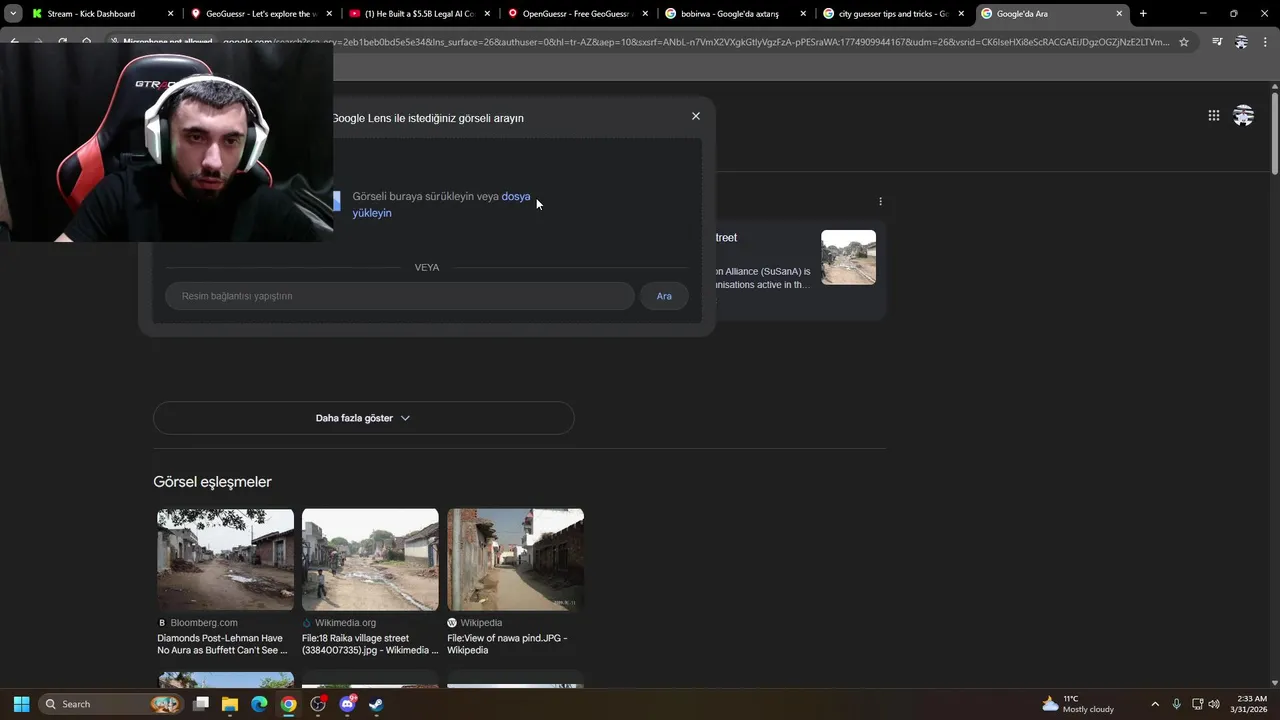Launch Microsoft Edge from the taskbar
The height and width of the screenshot is (720, 1280).
point(259,704)
